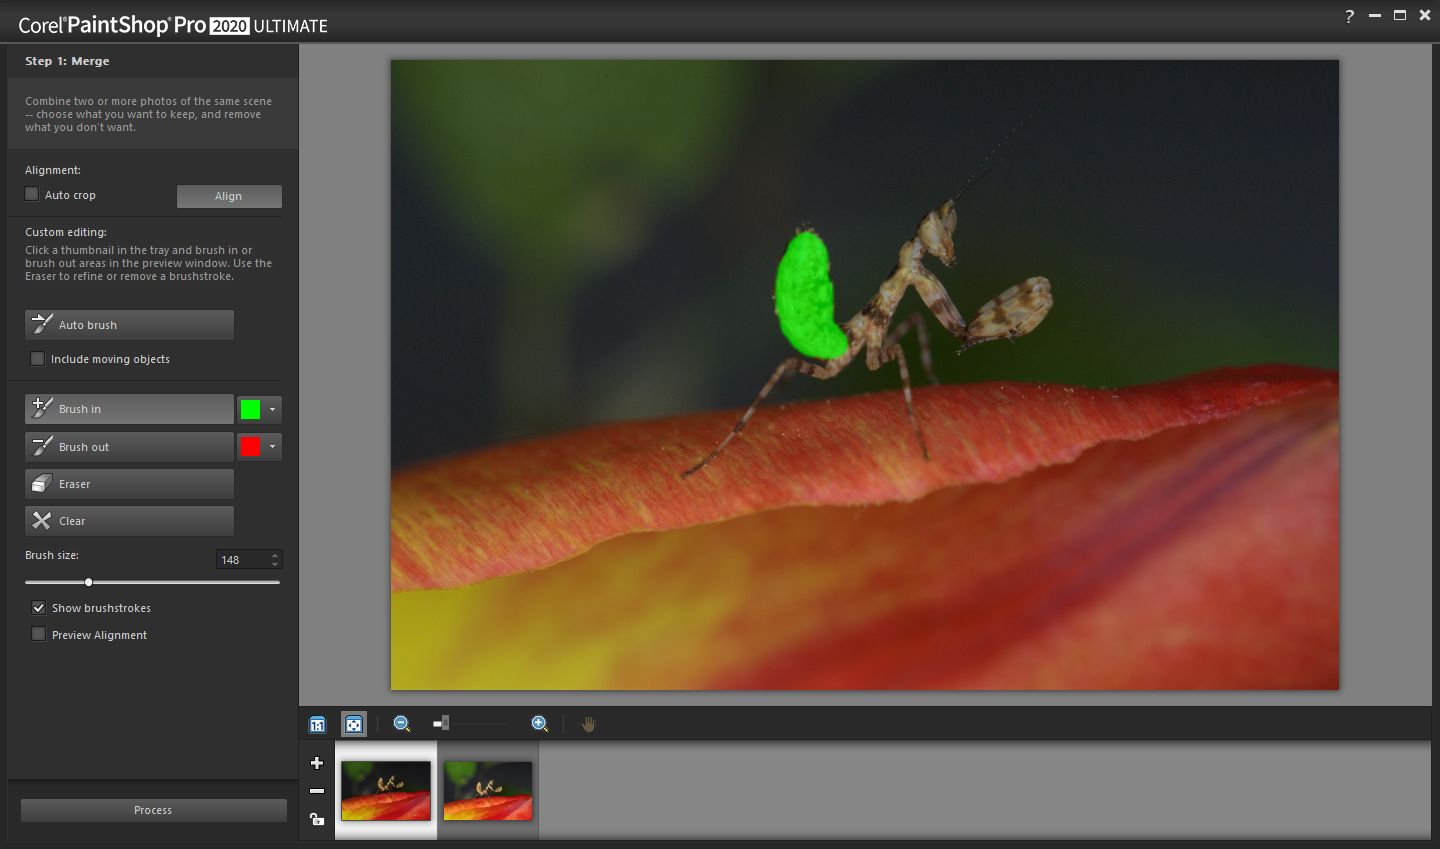
Task: Click the Zoom in magnifier icon
Action: 539,723
